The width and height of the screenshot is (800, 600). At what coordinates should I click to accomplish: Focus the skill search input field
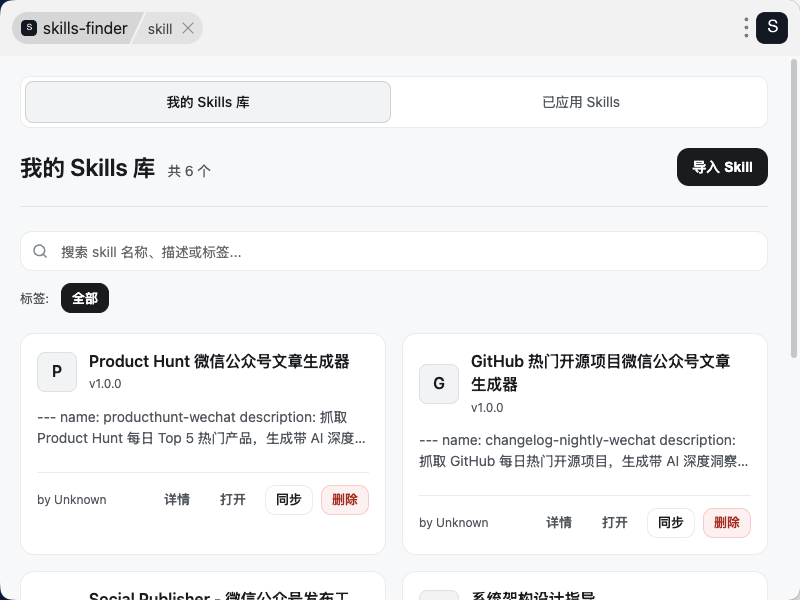(x=400, y=252)
